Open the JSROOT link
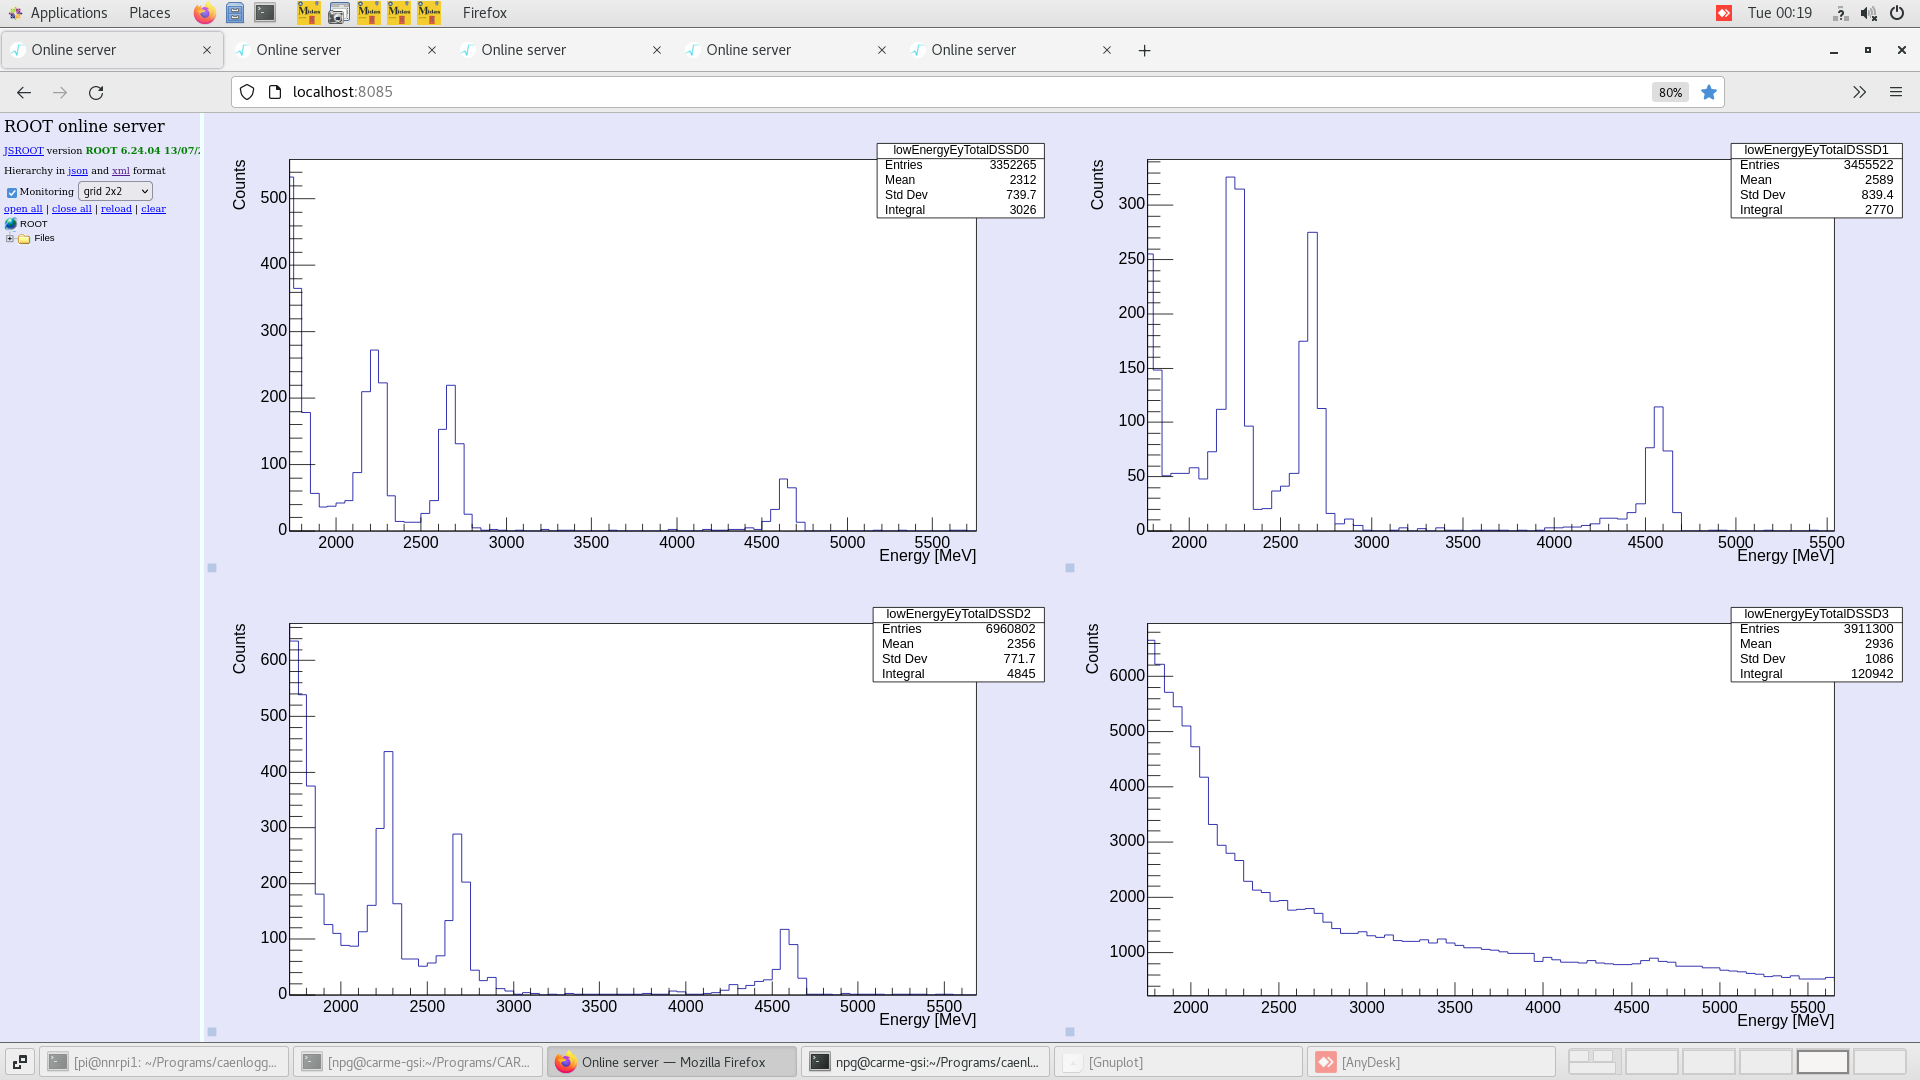The image size is (1920, 1080). click(23, 150)
